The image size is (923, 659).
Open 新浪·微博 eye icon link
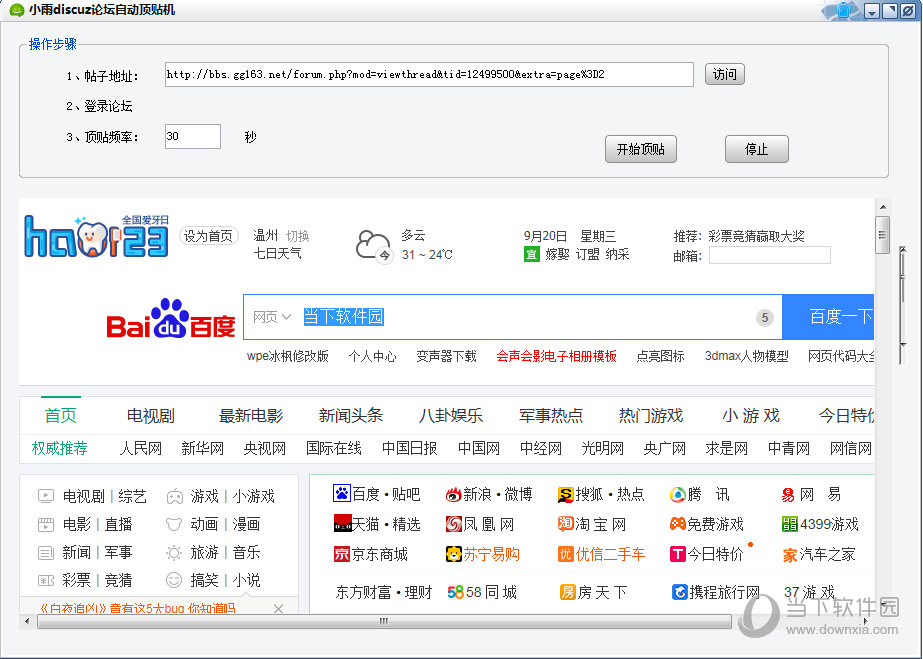click(453, 494)
